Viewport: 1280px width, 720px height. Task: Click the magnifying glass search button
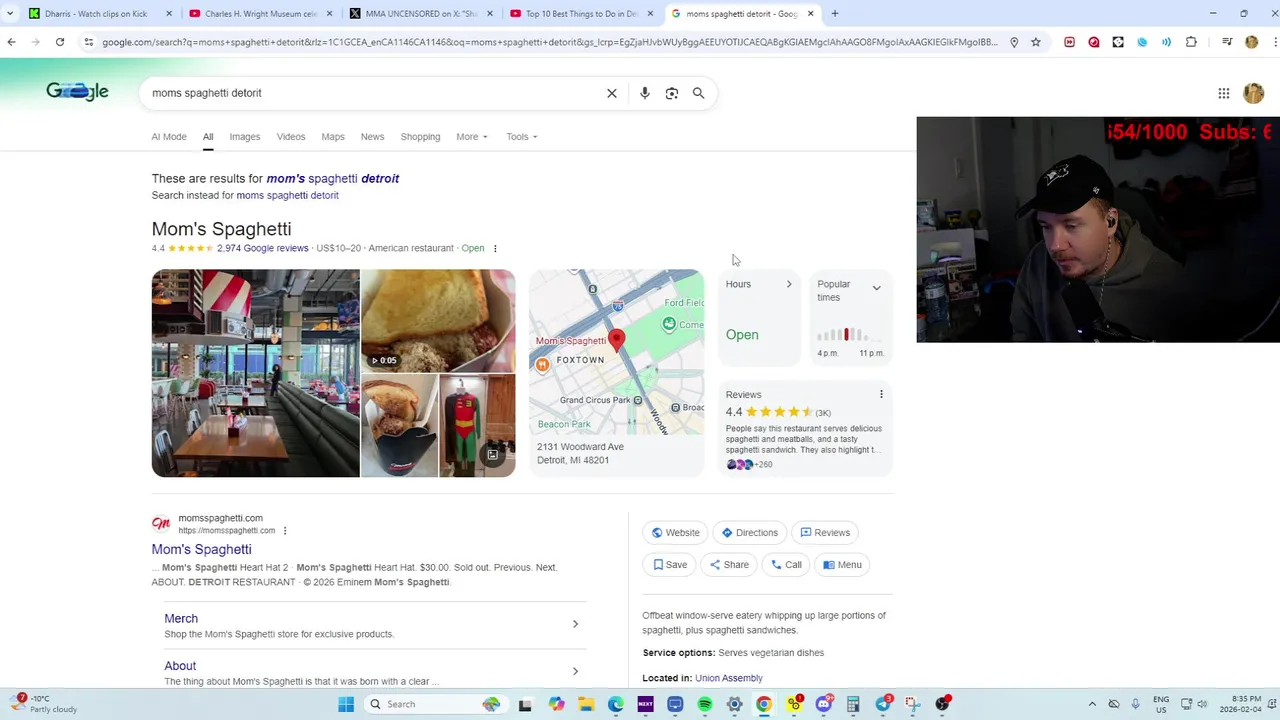(699, 93)
